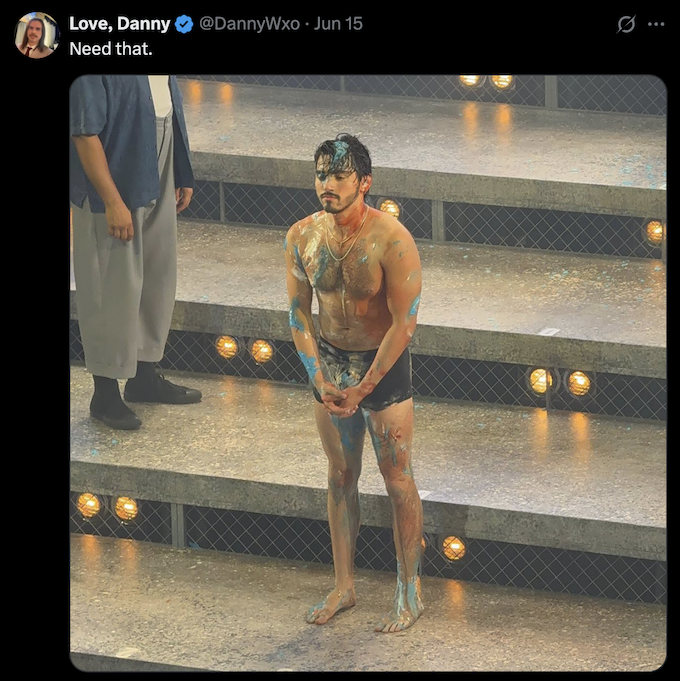Click the lone stage light at photo's right edge

[x=655, y=231]
